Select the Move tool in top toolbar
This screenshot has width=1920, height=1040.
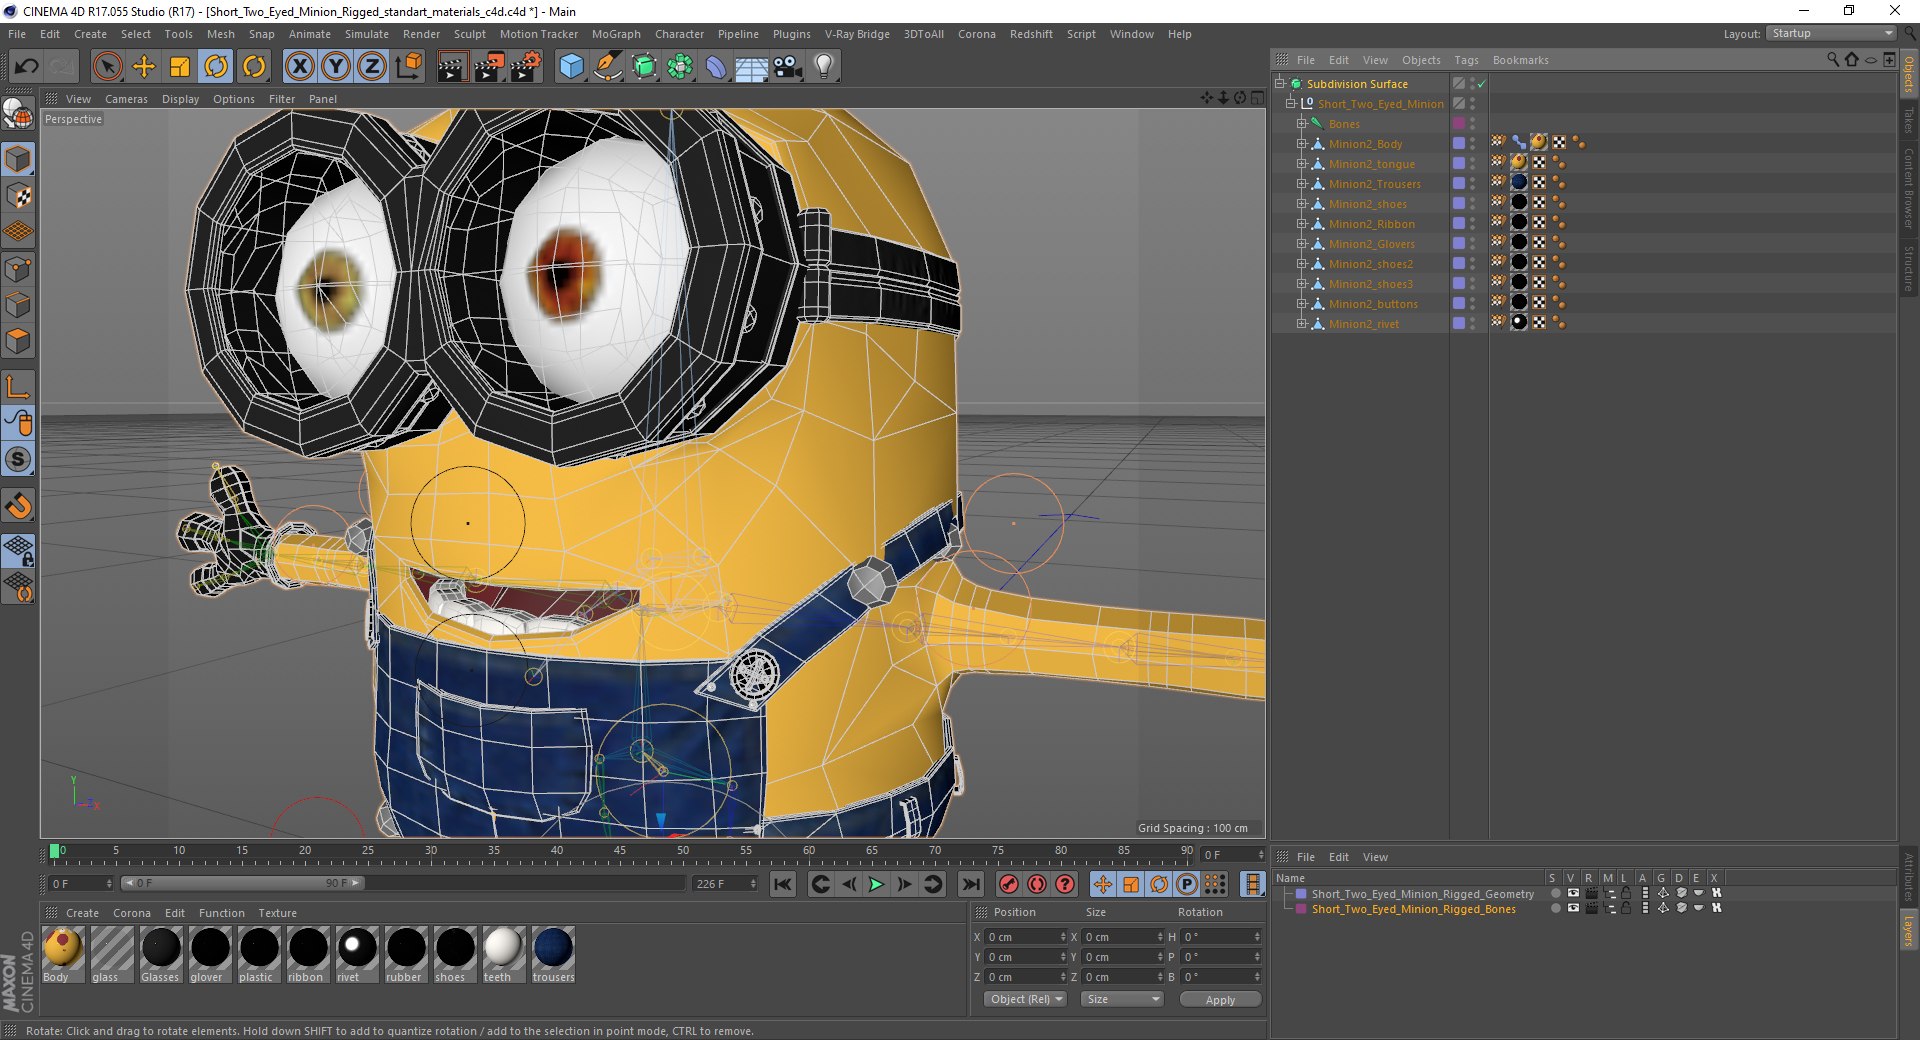coord(144,67)
